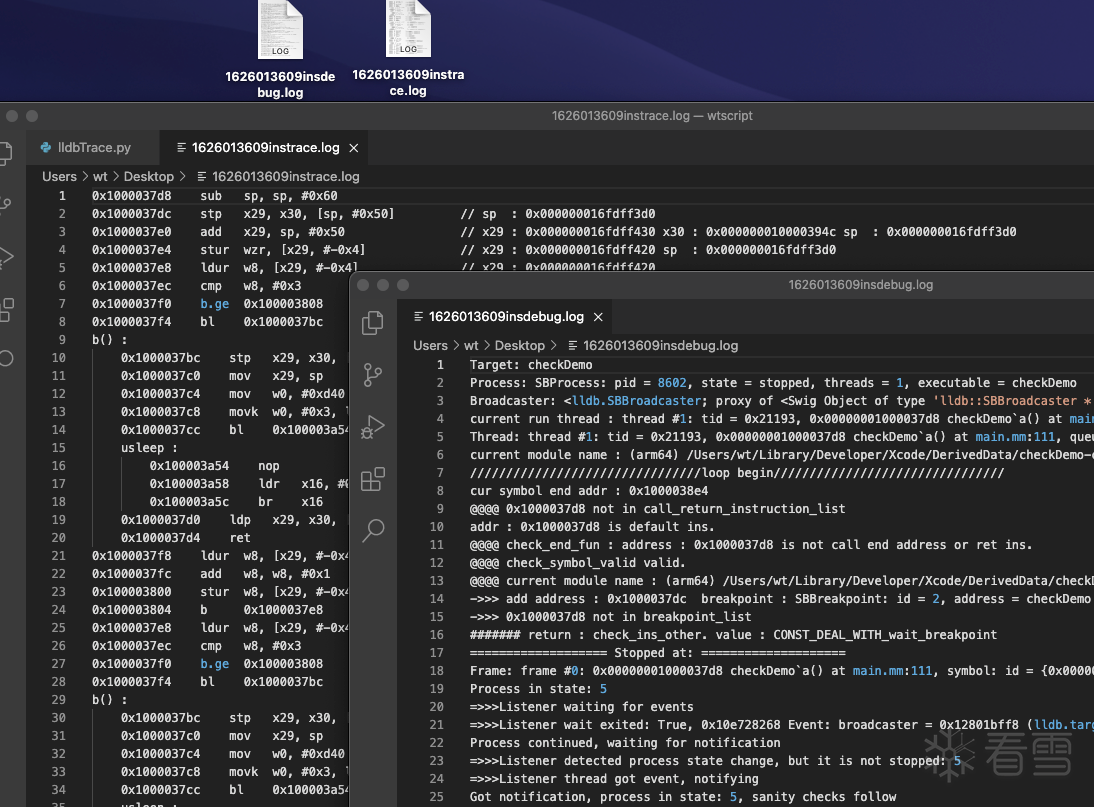This screenshot has width=1094, height=807.
Task: Click 'addr : 0x1000037d8 is default ins.' line
Action: 592,527
